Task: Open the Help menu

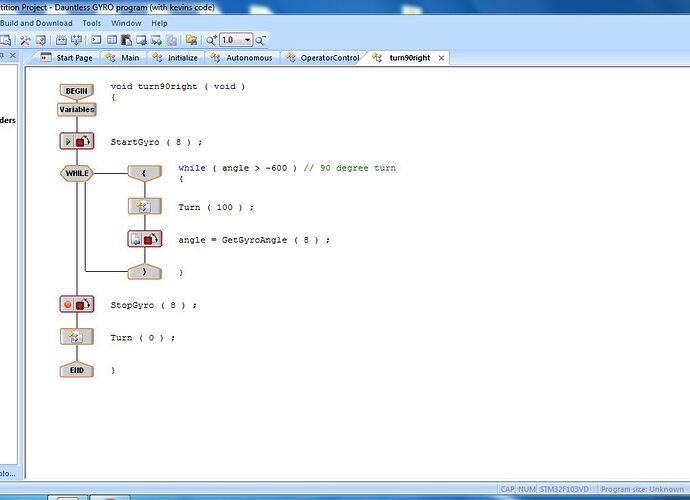Action: point(159,23)
